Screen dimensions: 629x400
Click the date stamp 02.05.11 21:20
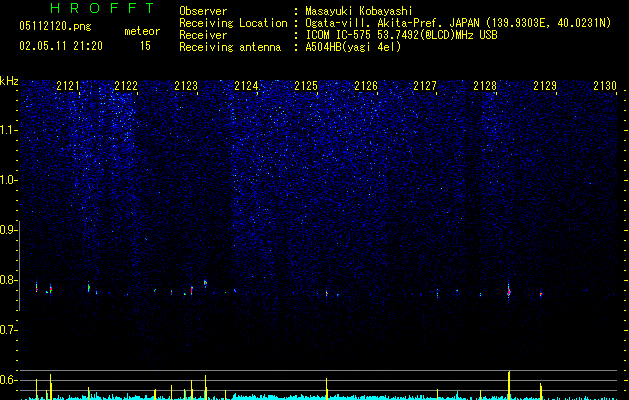point(61,46)
